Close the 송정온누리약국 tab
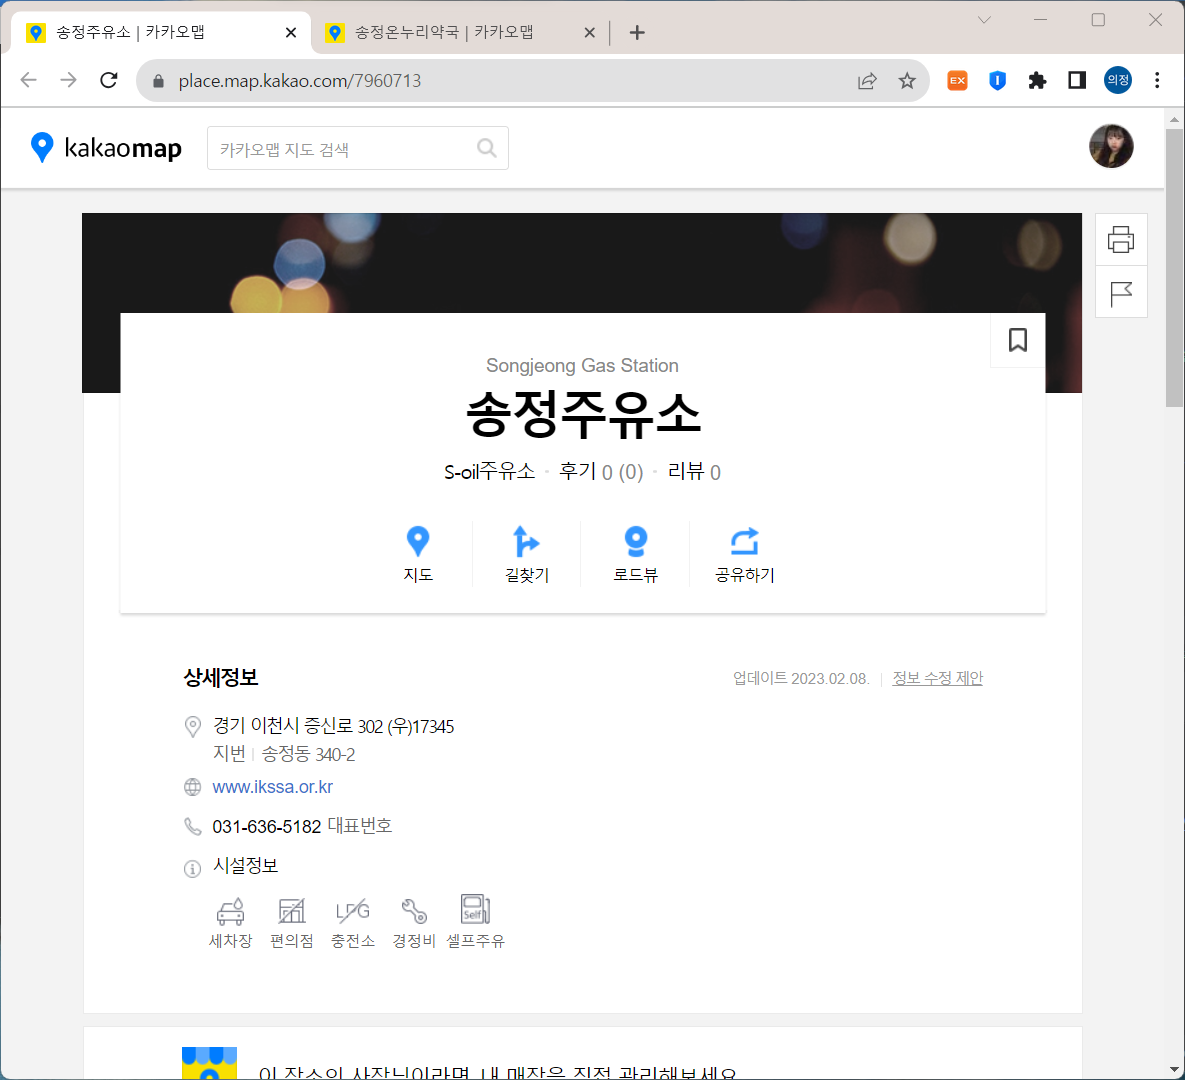1185x1080 pixels. tap(590, 32)
